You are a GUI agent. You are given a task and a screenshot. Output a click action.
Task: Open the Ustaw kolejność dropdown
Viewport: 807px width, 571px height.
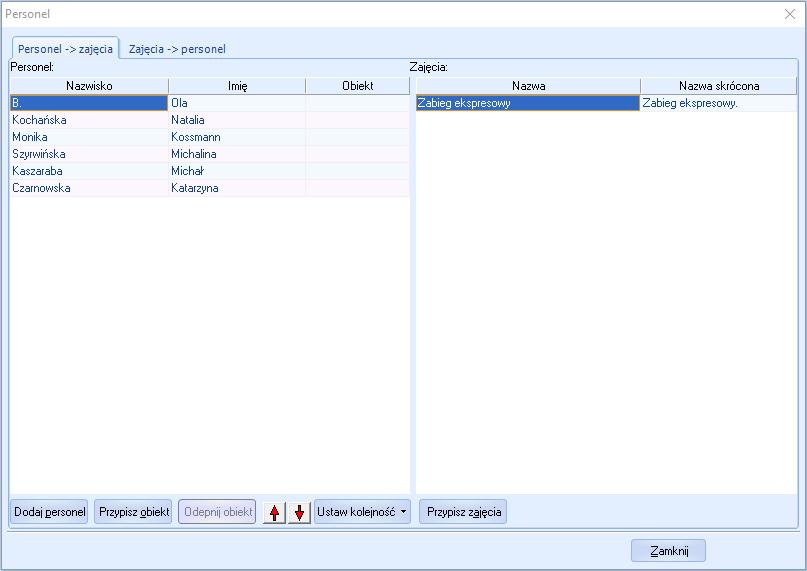(x=362, y=512)
